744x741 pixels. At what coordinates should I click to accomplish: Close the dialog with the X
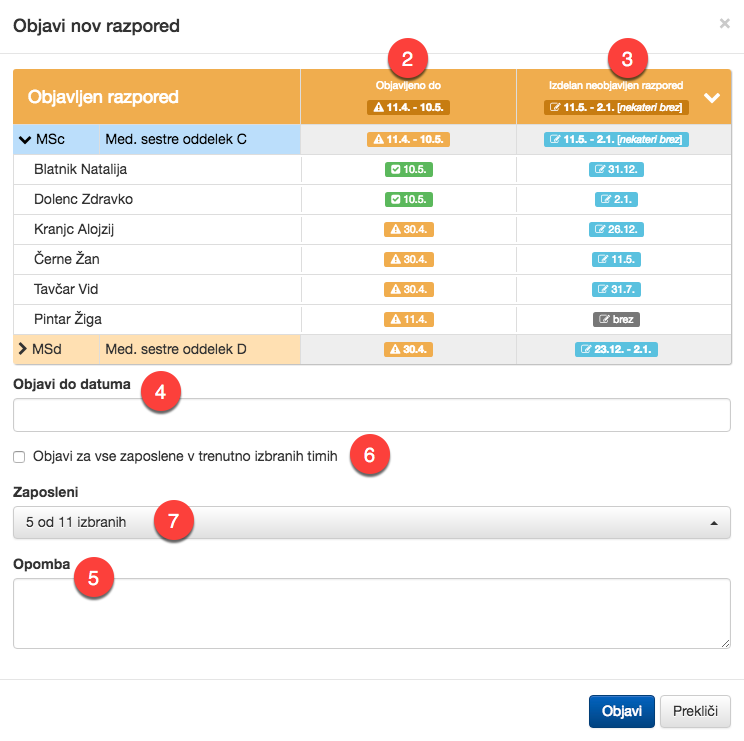click(x=724, y=24)
